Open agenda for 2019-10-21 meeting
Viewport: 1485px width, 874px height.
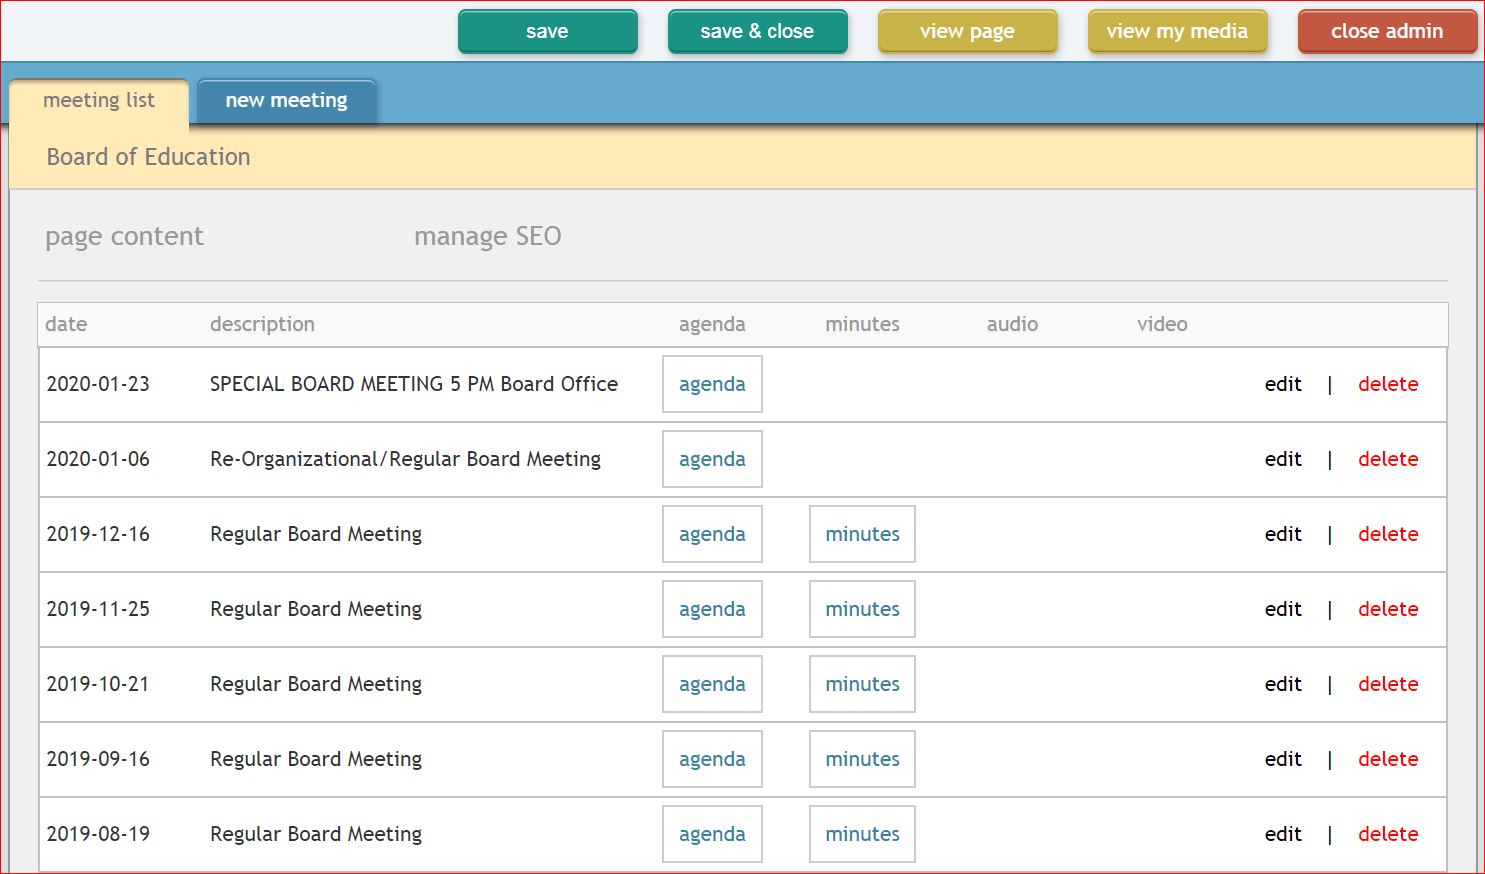tap(712, 684)
